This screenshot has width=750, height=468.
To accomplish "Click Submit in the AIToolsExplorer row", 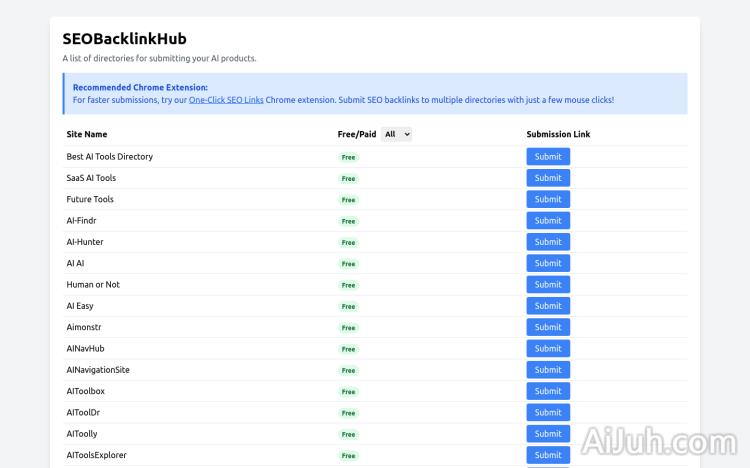I will coord(548,455).
